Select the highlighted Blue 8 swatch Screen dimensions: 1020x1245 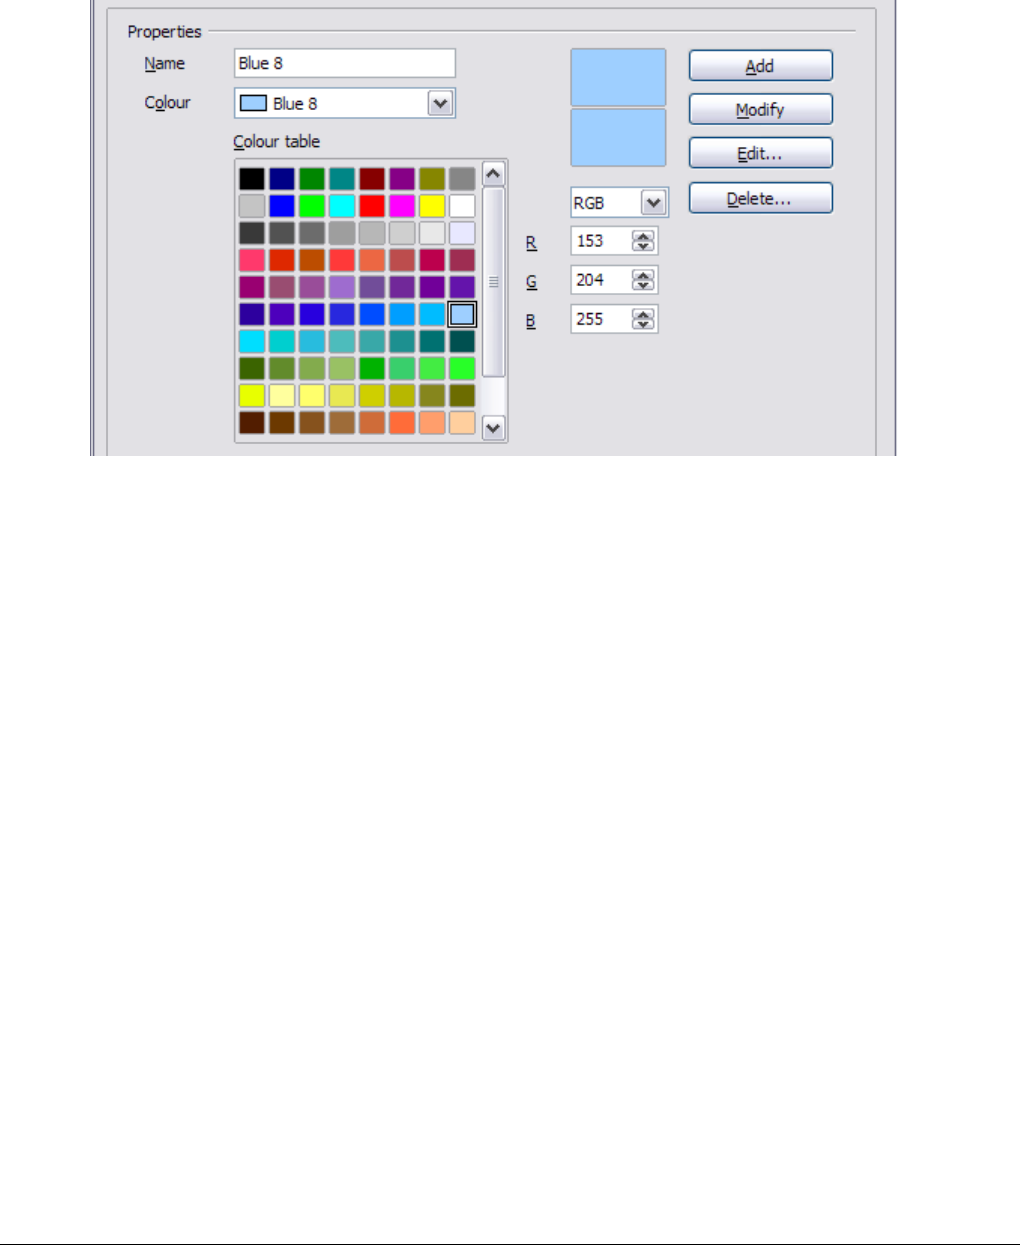462,314
